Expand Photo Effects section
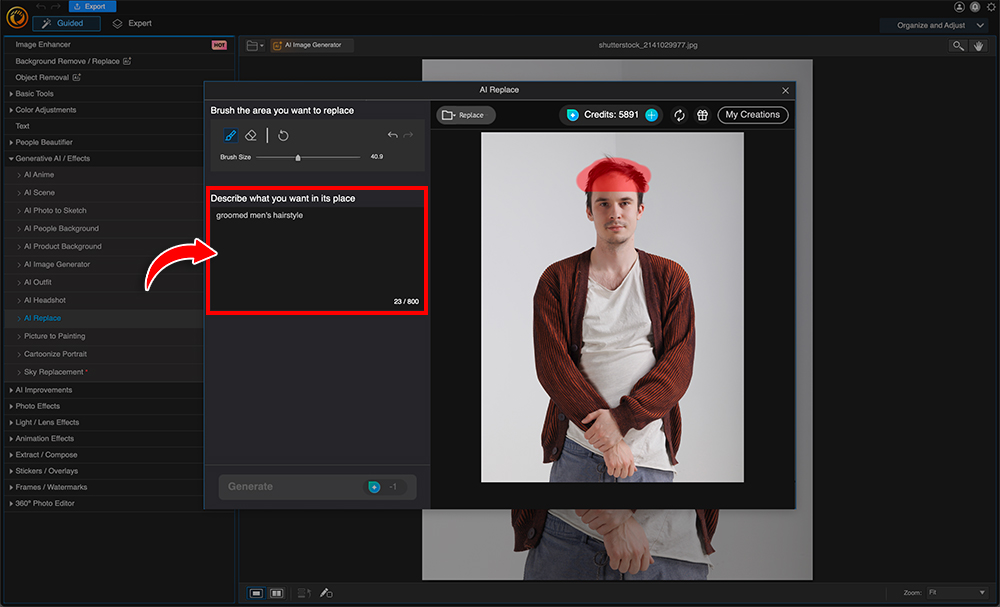This screenshot has height=607, width=1000. click(x=104, y=406)
